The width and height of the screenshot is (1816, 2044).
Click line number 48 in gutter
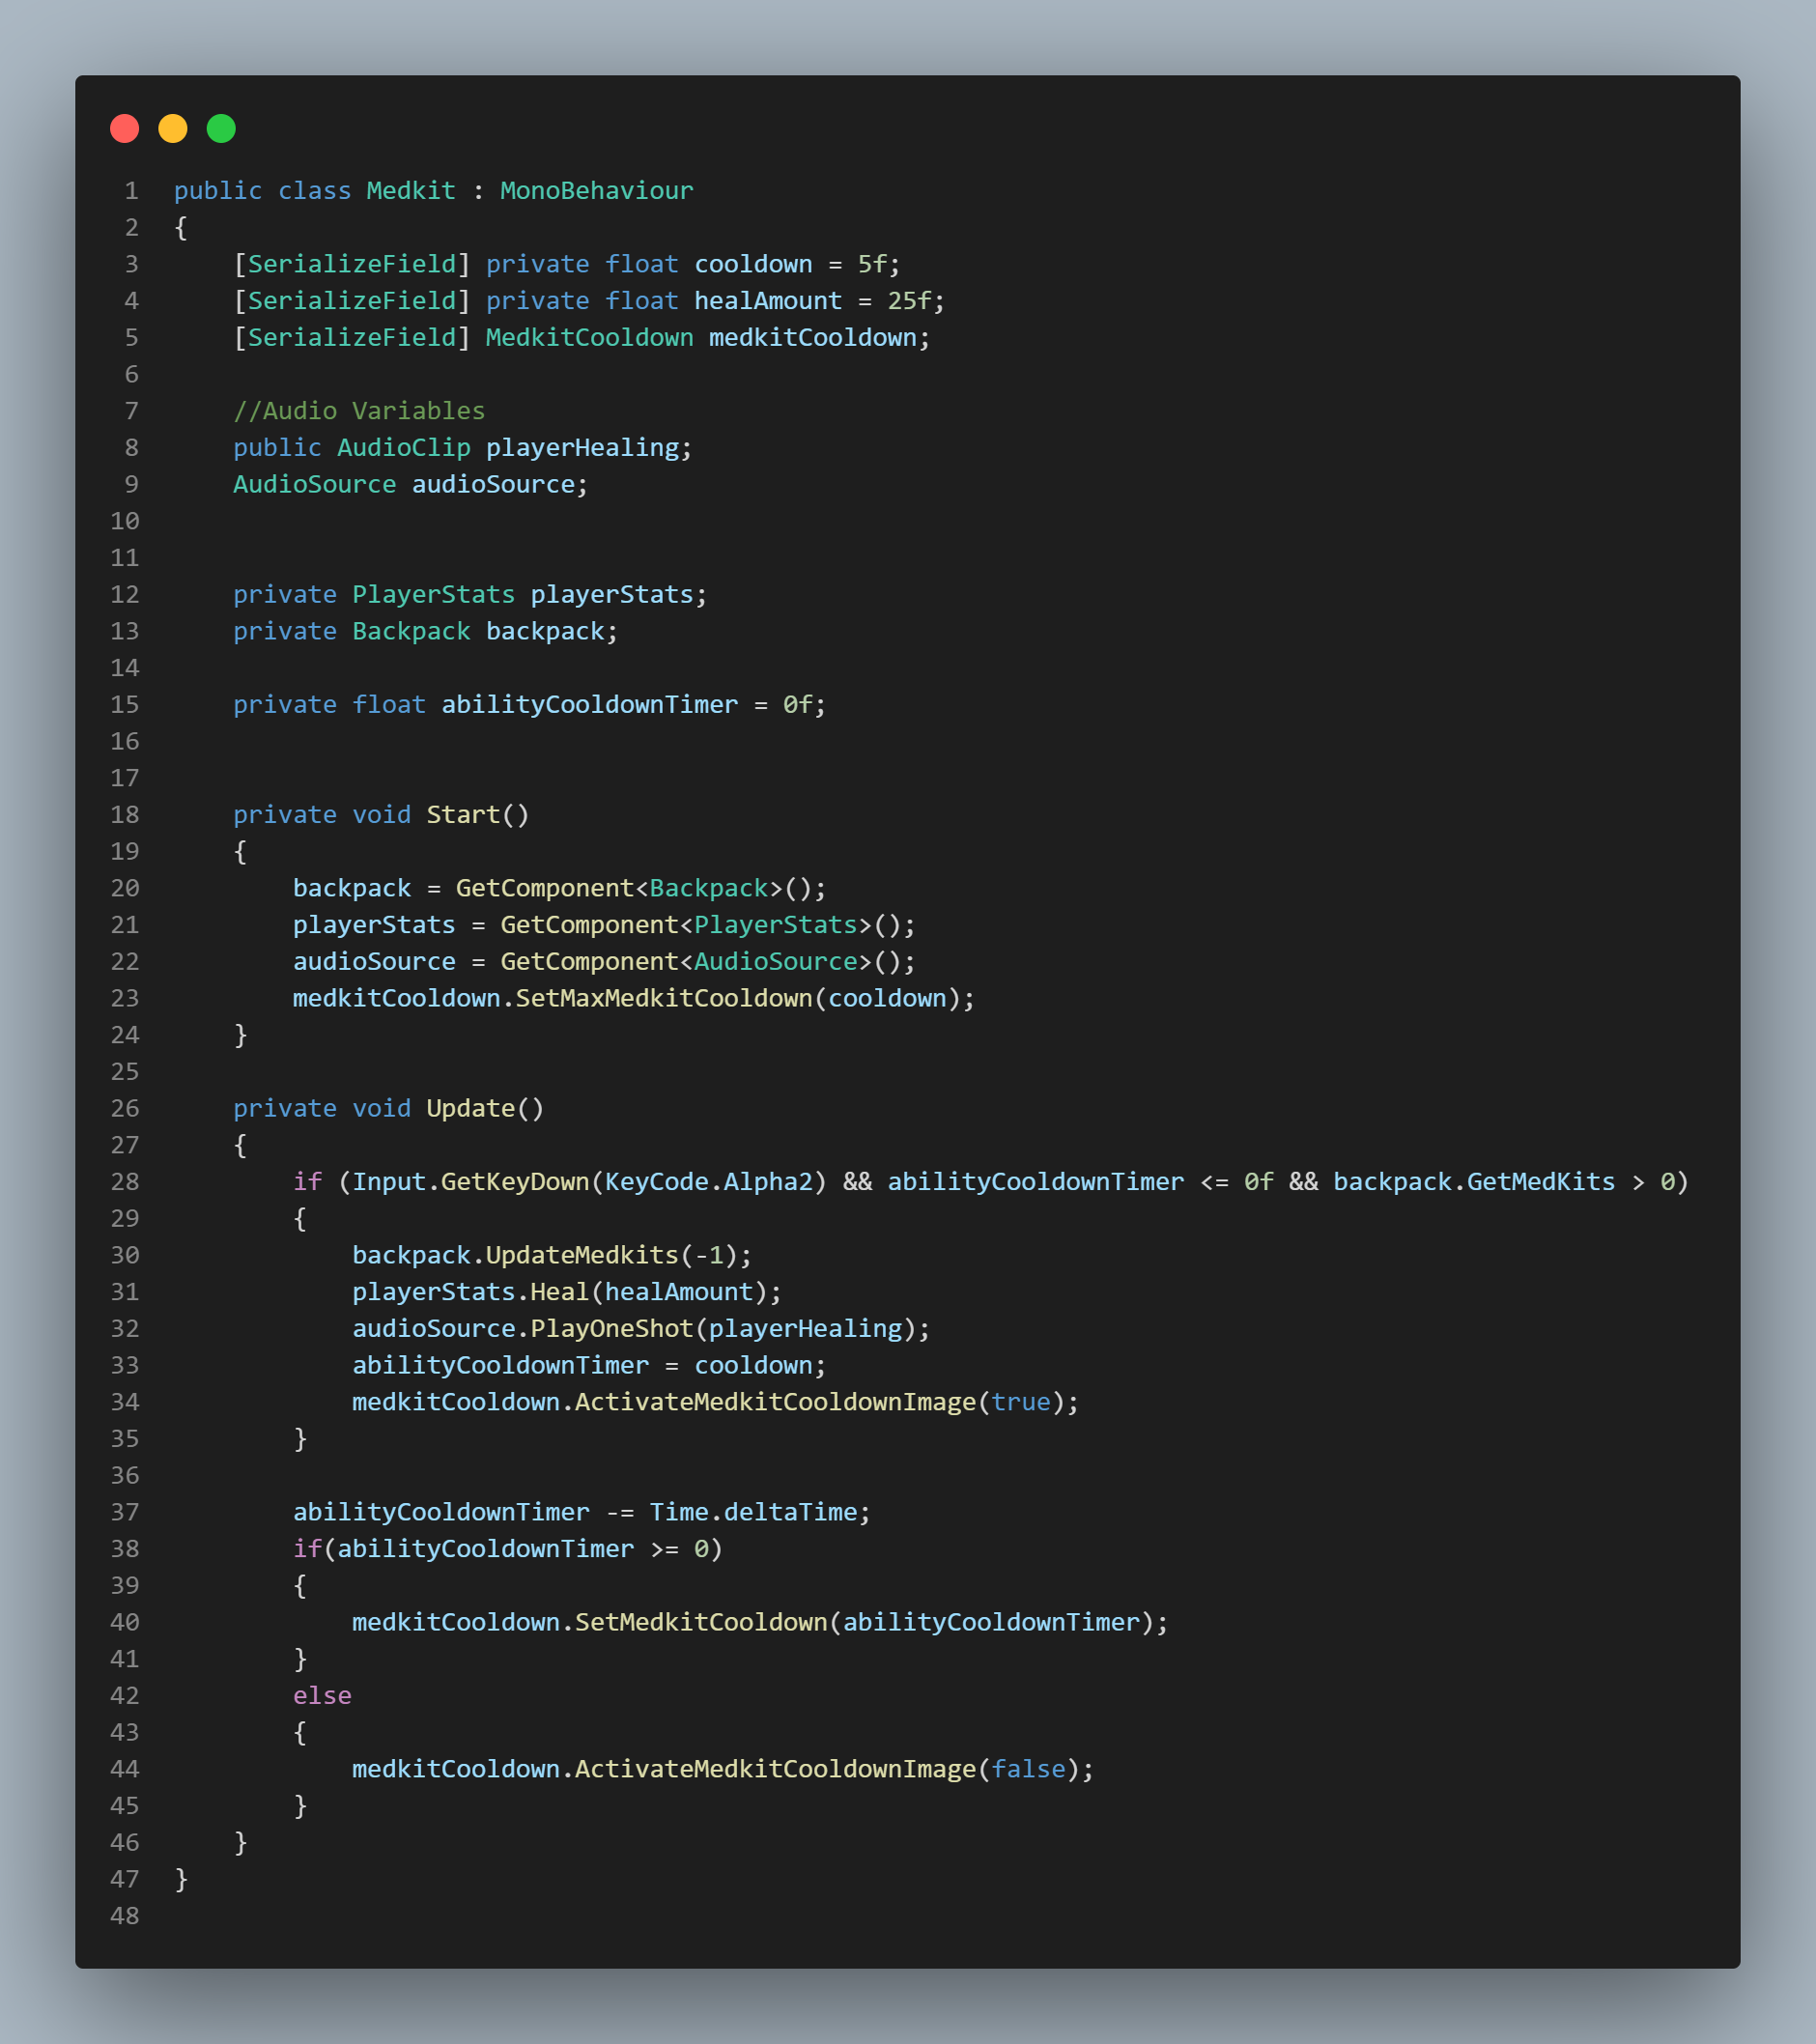tap(125, 1916)
